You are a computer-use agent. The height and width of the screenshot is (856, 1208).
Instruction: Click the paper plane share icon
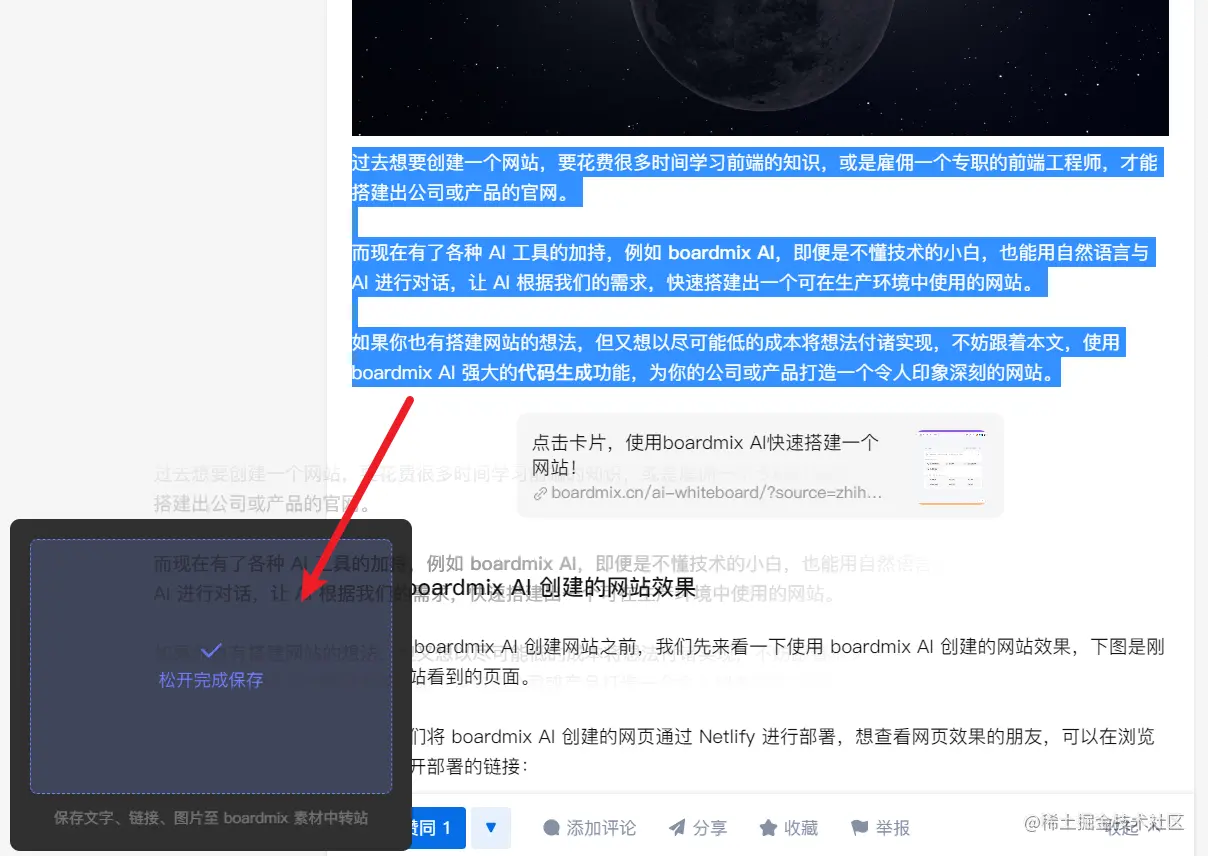(677, 828)
